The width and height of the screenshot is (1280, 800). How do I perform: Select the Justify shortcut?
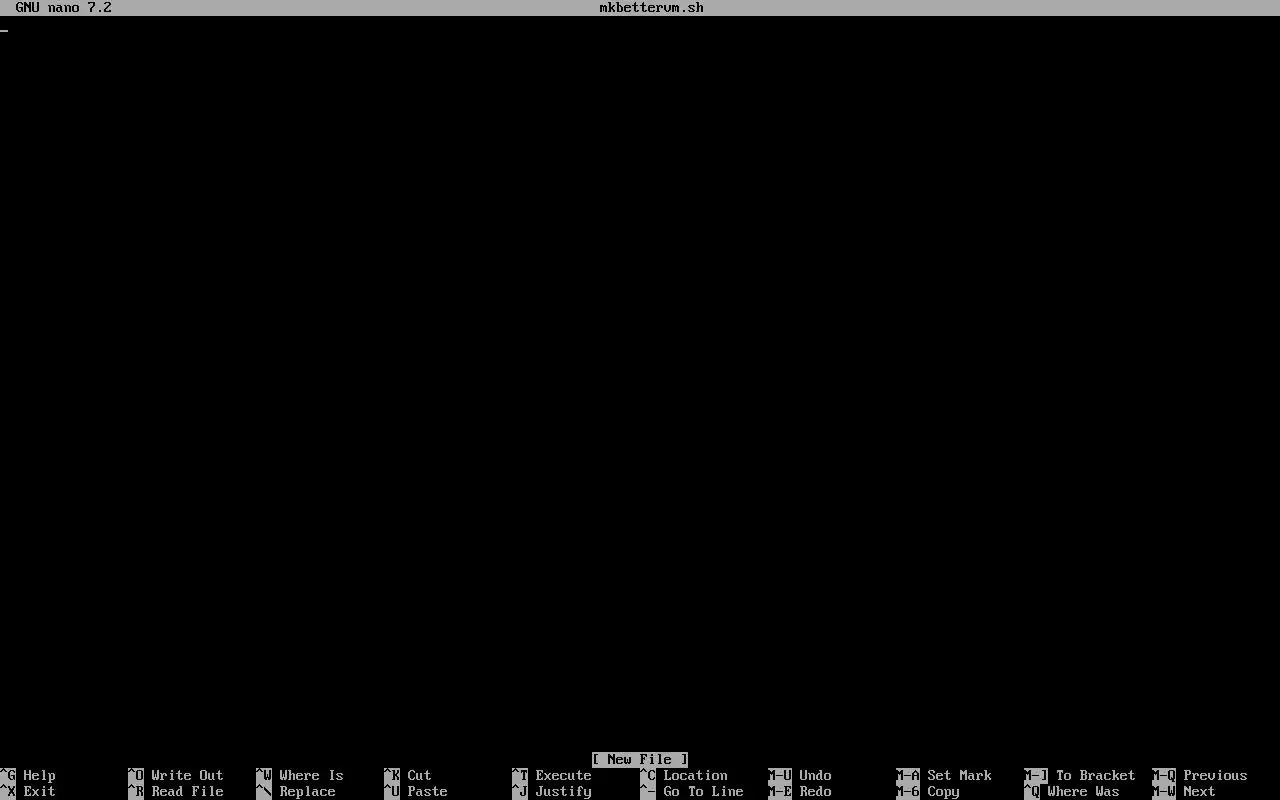click(x=564, y=791)
